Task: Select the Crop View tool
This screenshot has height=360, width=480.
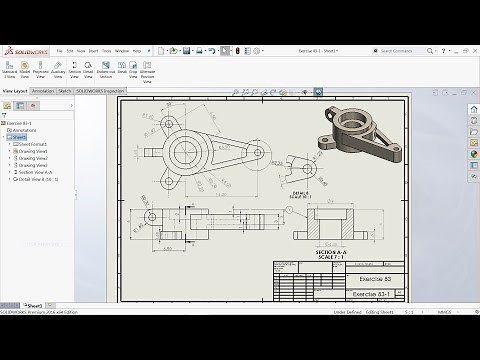Action: coord(133,70)
